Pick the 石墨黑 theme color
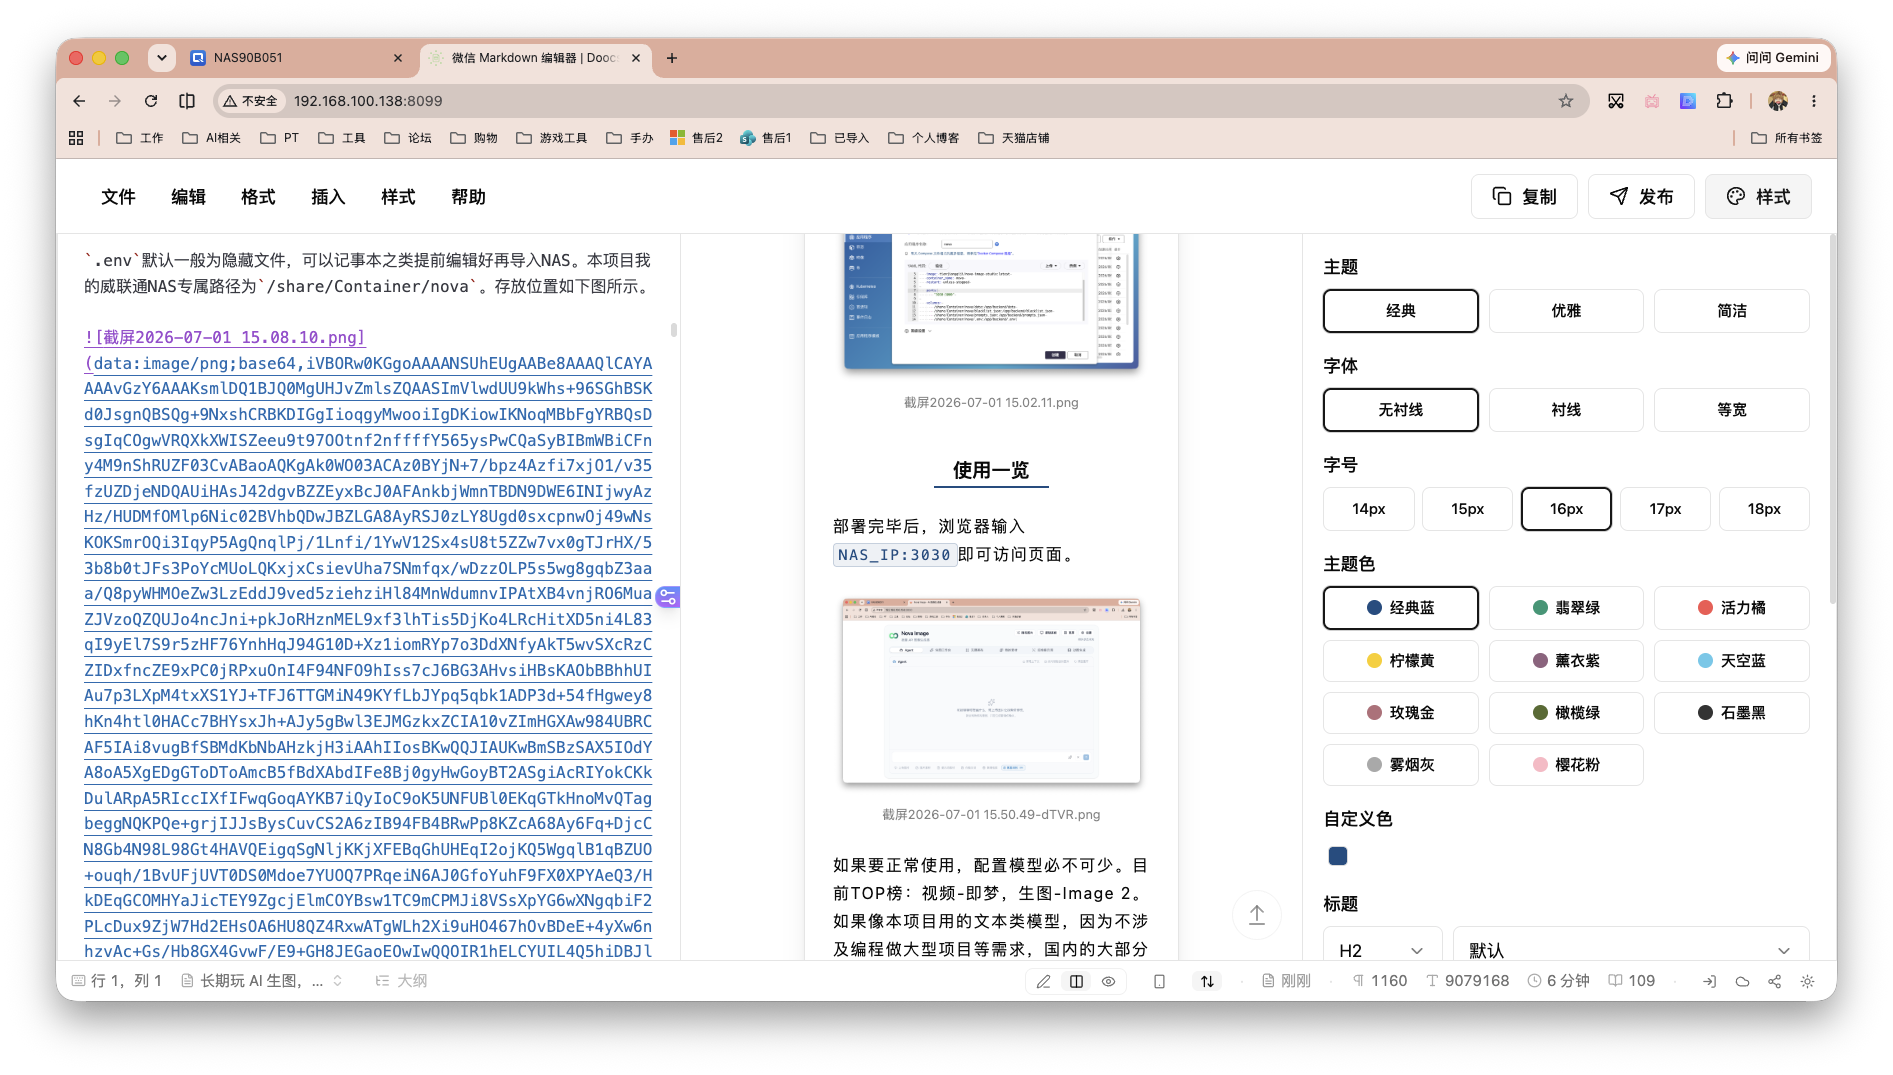This screenshot has width=1893, height=1075. (x=1732, y=713)
